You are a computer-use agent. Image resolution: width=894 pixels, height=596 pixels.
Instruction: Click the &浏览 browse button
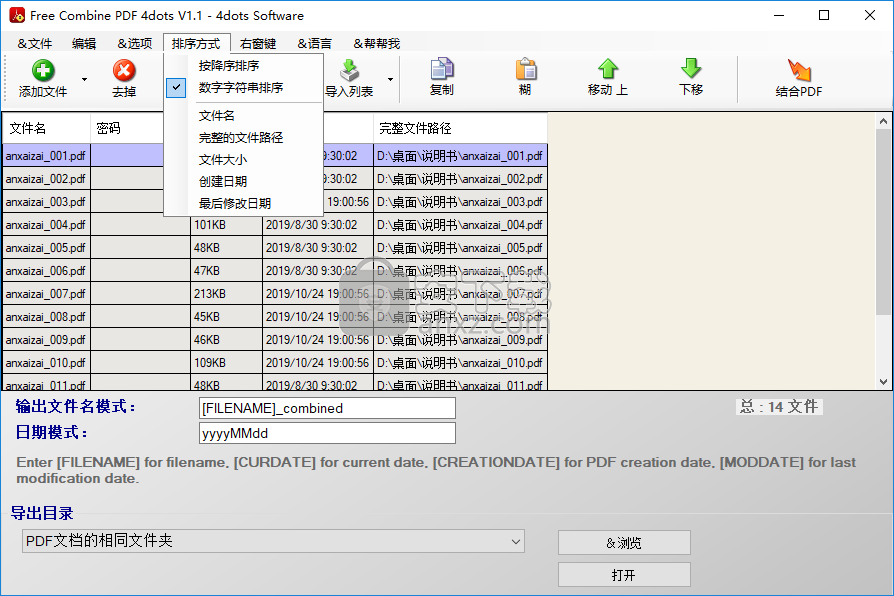[624, 542]
